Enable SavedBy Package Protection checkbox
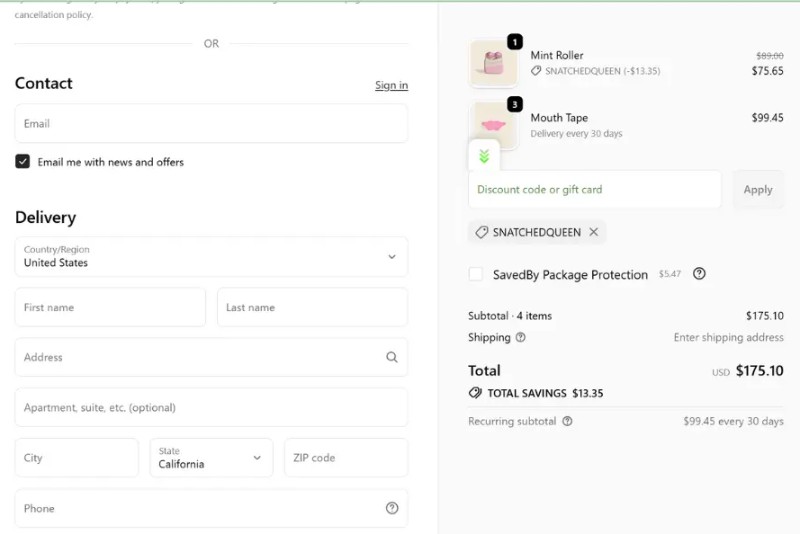Image resolution: width=800 pixels, height=534 pixels. 476,274
